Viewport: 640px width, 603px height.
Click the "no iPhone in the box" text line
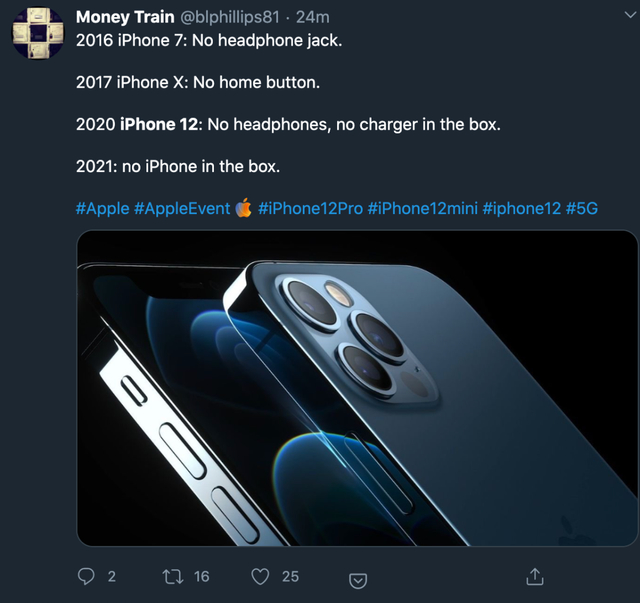[177, 166]
